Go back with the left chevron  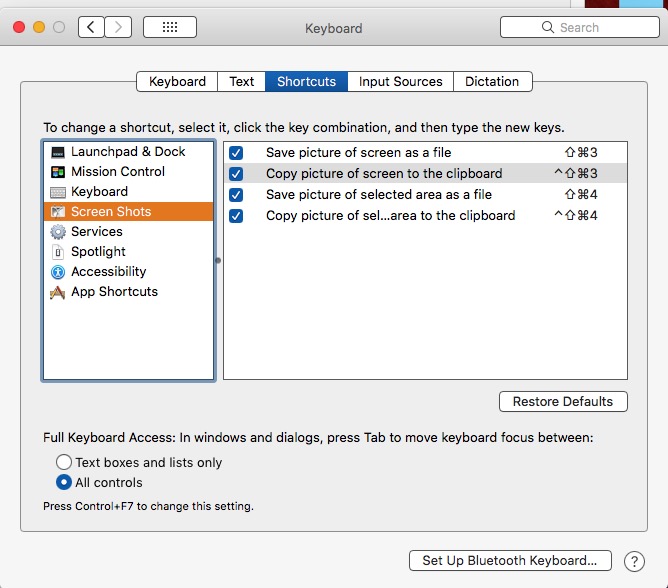pos(91,27)
